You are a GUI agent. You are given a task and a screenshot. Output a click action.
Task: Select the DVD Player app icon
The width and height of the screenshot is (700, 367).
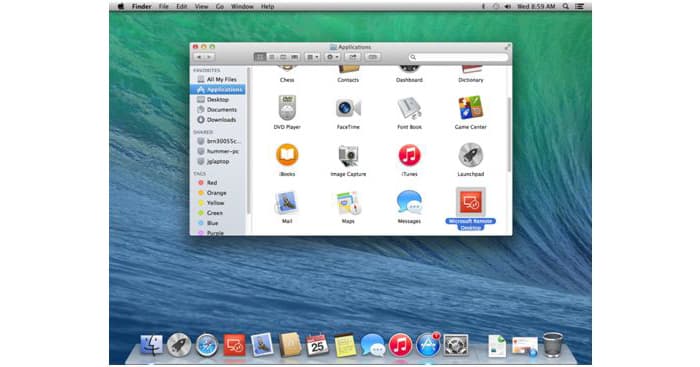coord(287,108)
